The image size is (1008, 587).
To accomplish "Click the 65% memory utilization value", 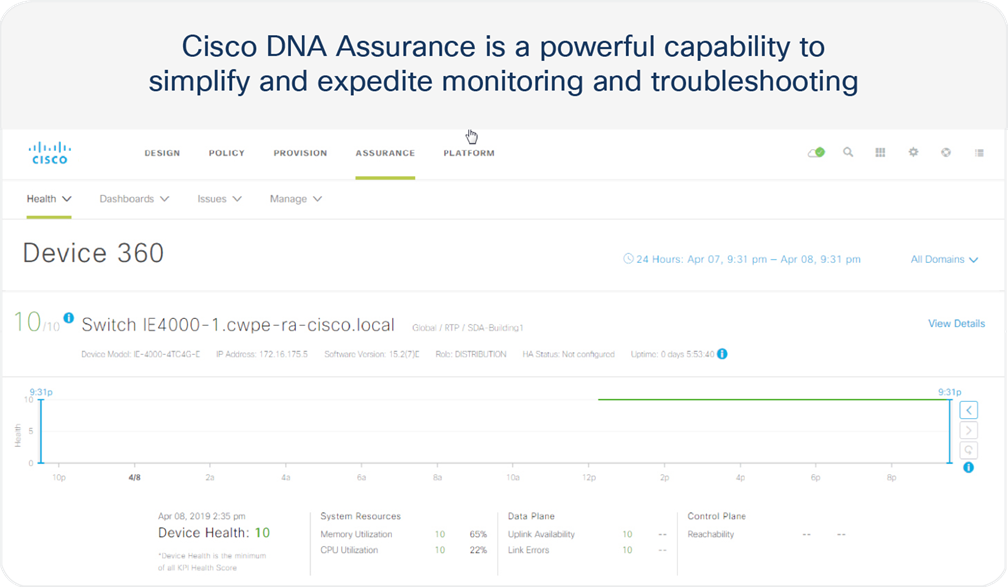I will point(478,534).
